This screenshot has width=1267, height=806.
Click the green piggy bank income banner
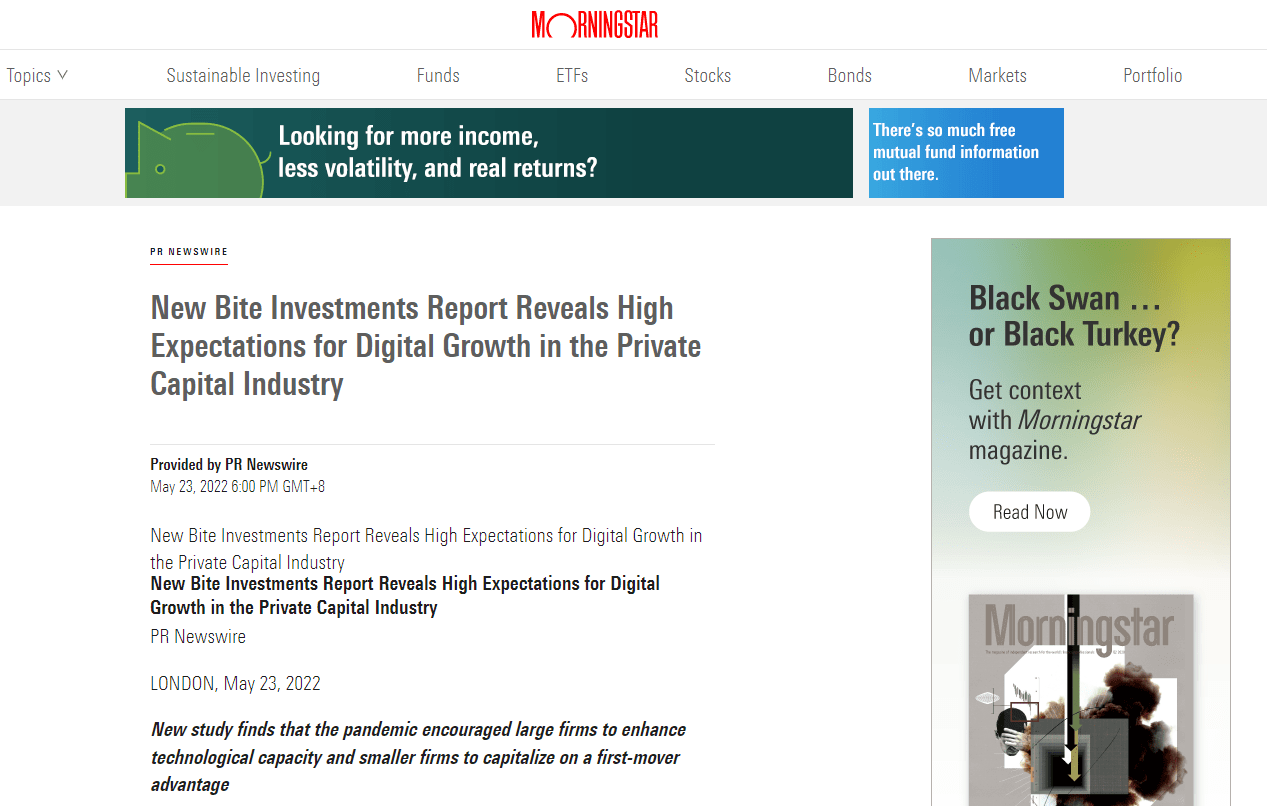[x=489, y=153]
